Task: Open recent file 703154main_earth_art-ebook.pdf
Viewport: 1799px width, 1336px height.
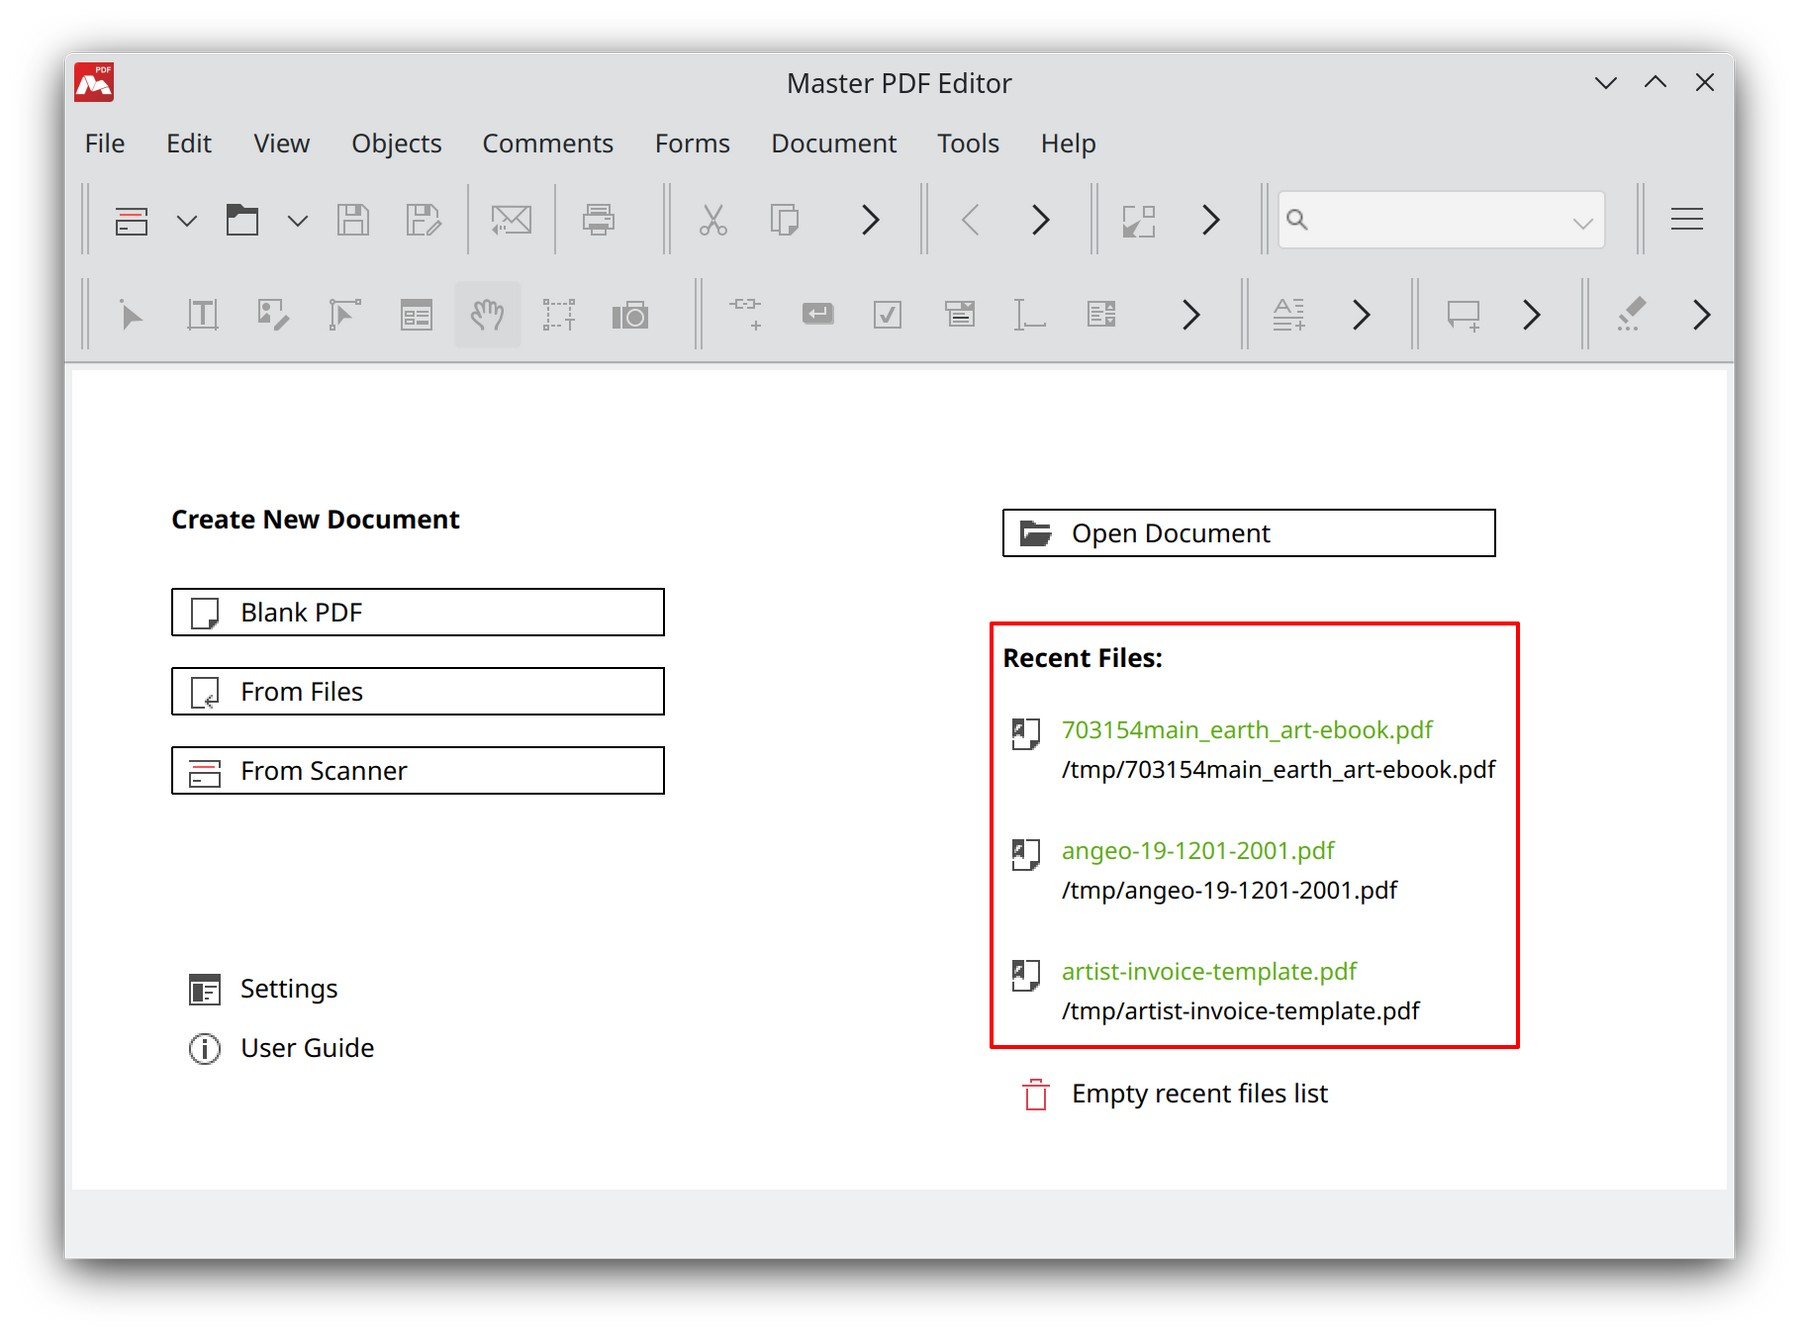Action: click(x=1247, y=730)
